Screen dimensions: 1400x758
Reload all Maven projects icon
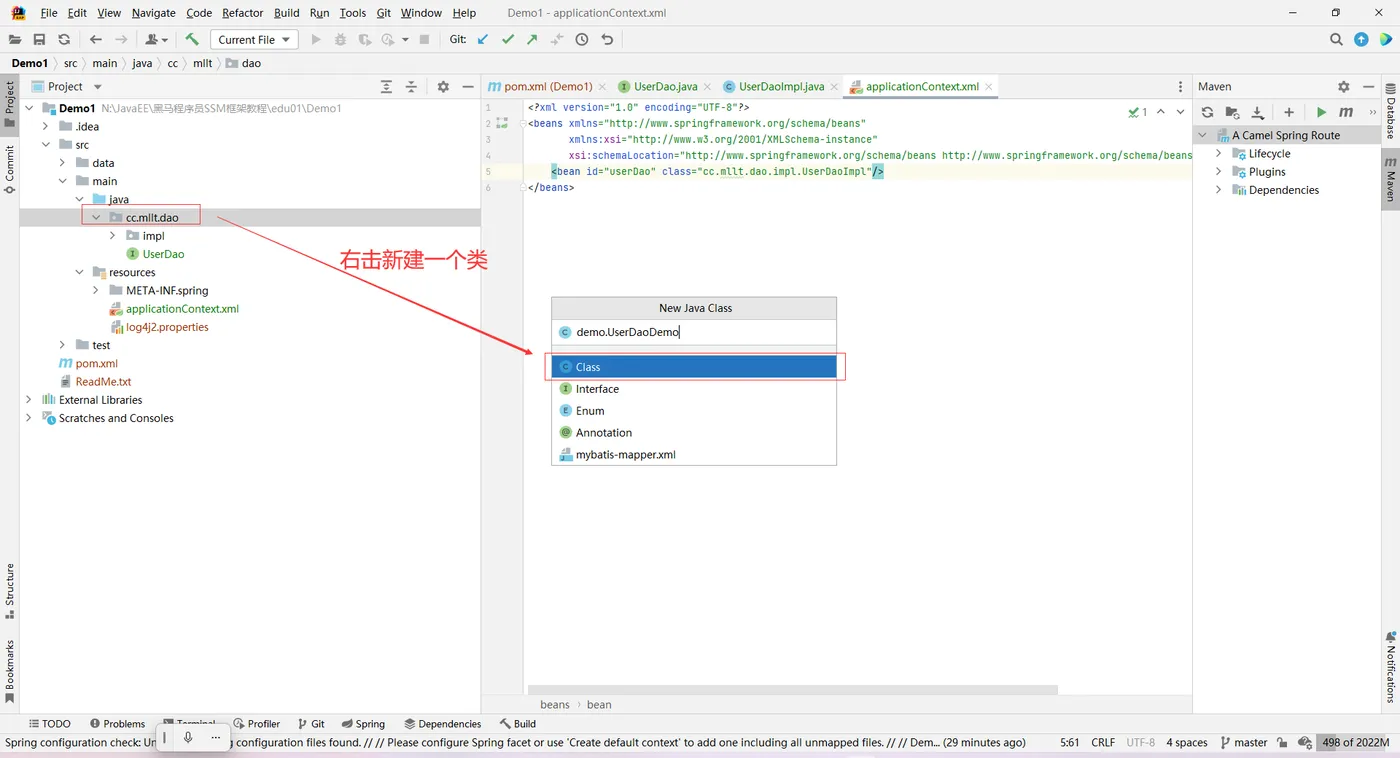[x=1207, y=112]
